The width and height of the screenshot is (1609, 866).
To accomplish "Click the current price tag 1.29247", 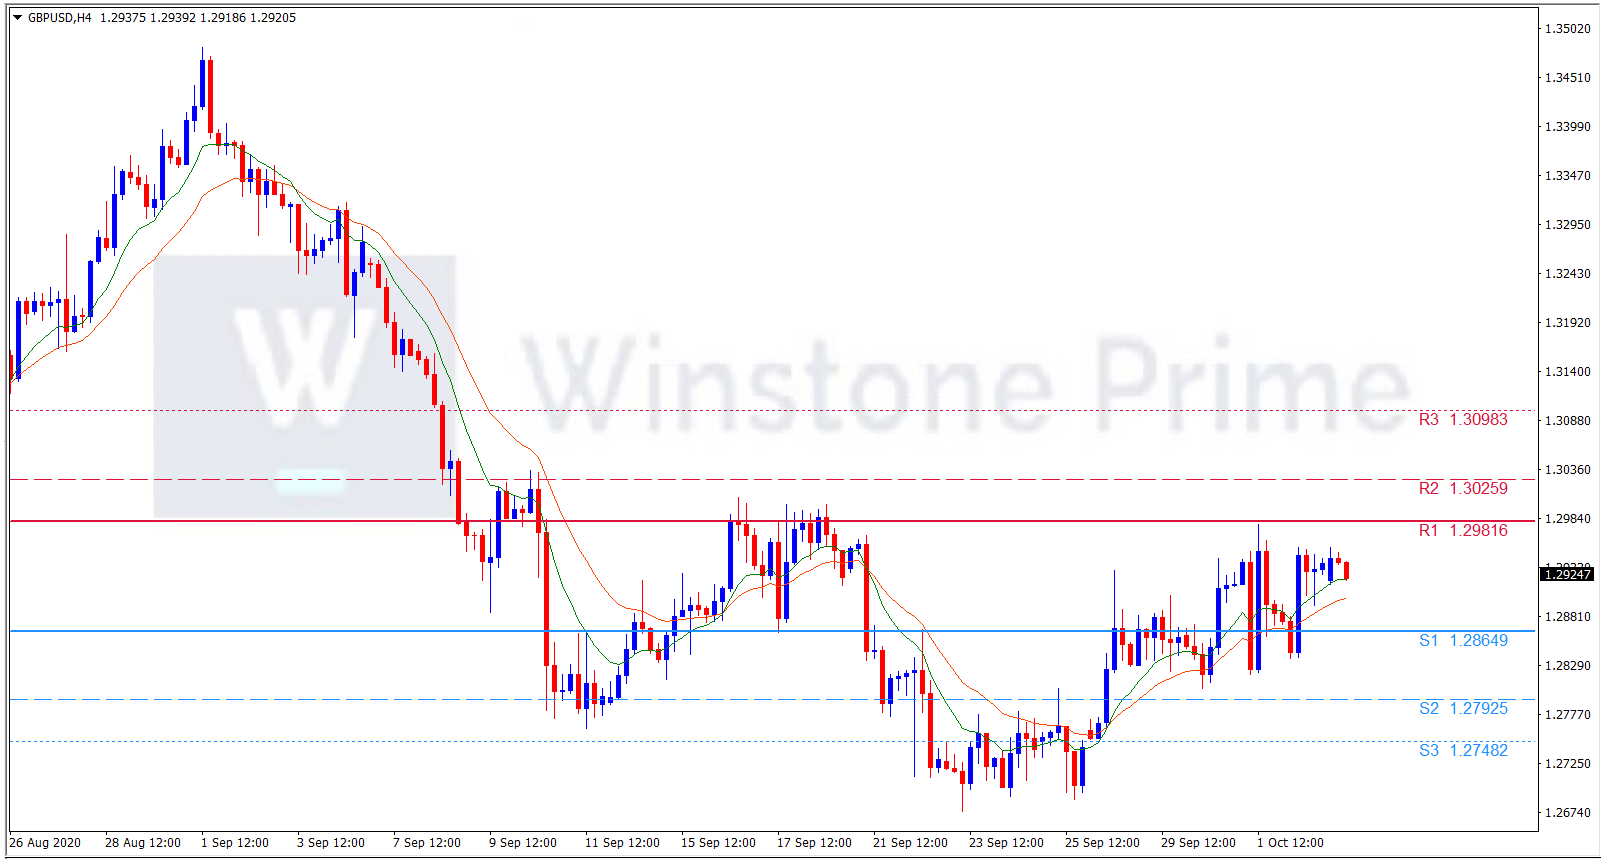I will (1566, 574).
